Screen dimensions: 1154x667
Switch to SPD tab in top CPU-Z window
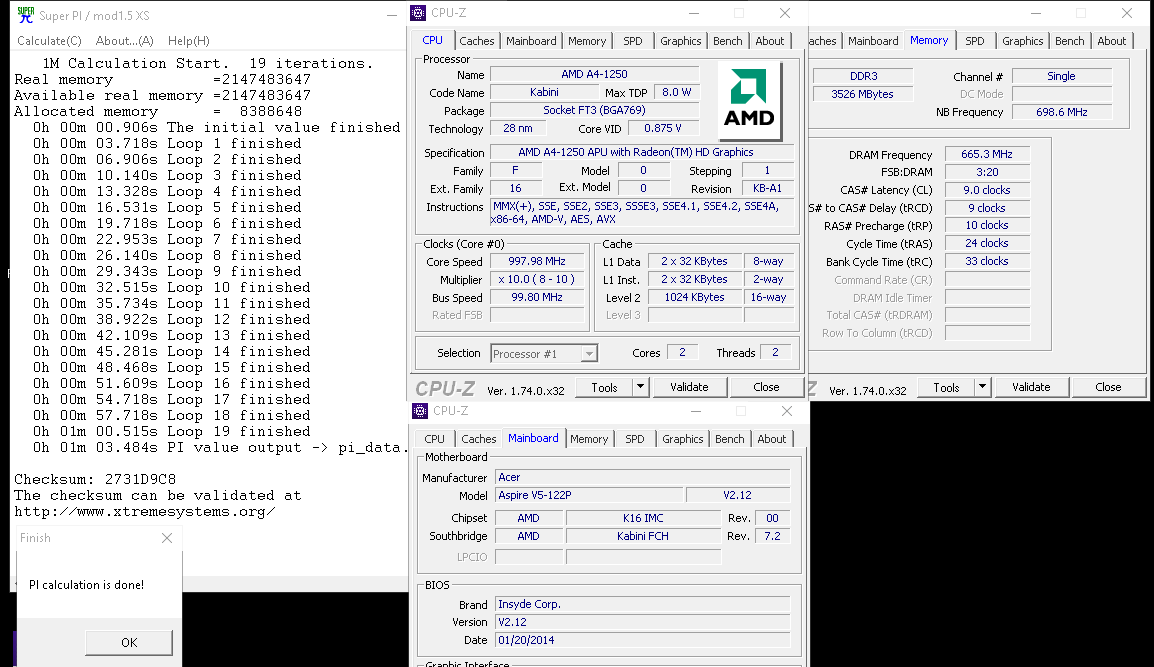click(x=633, y=41)
